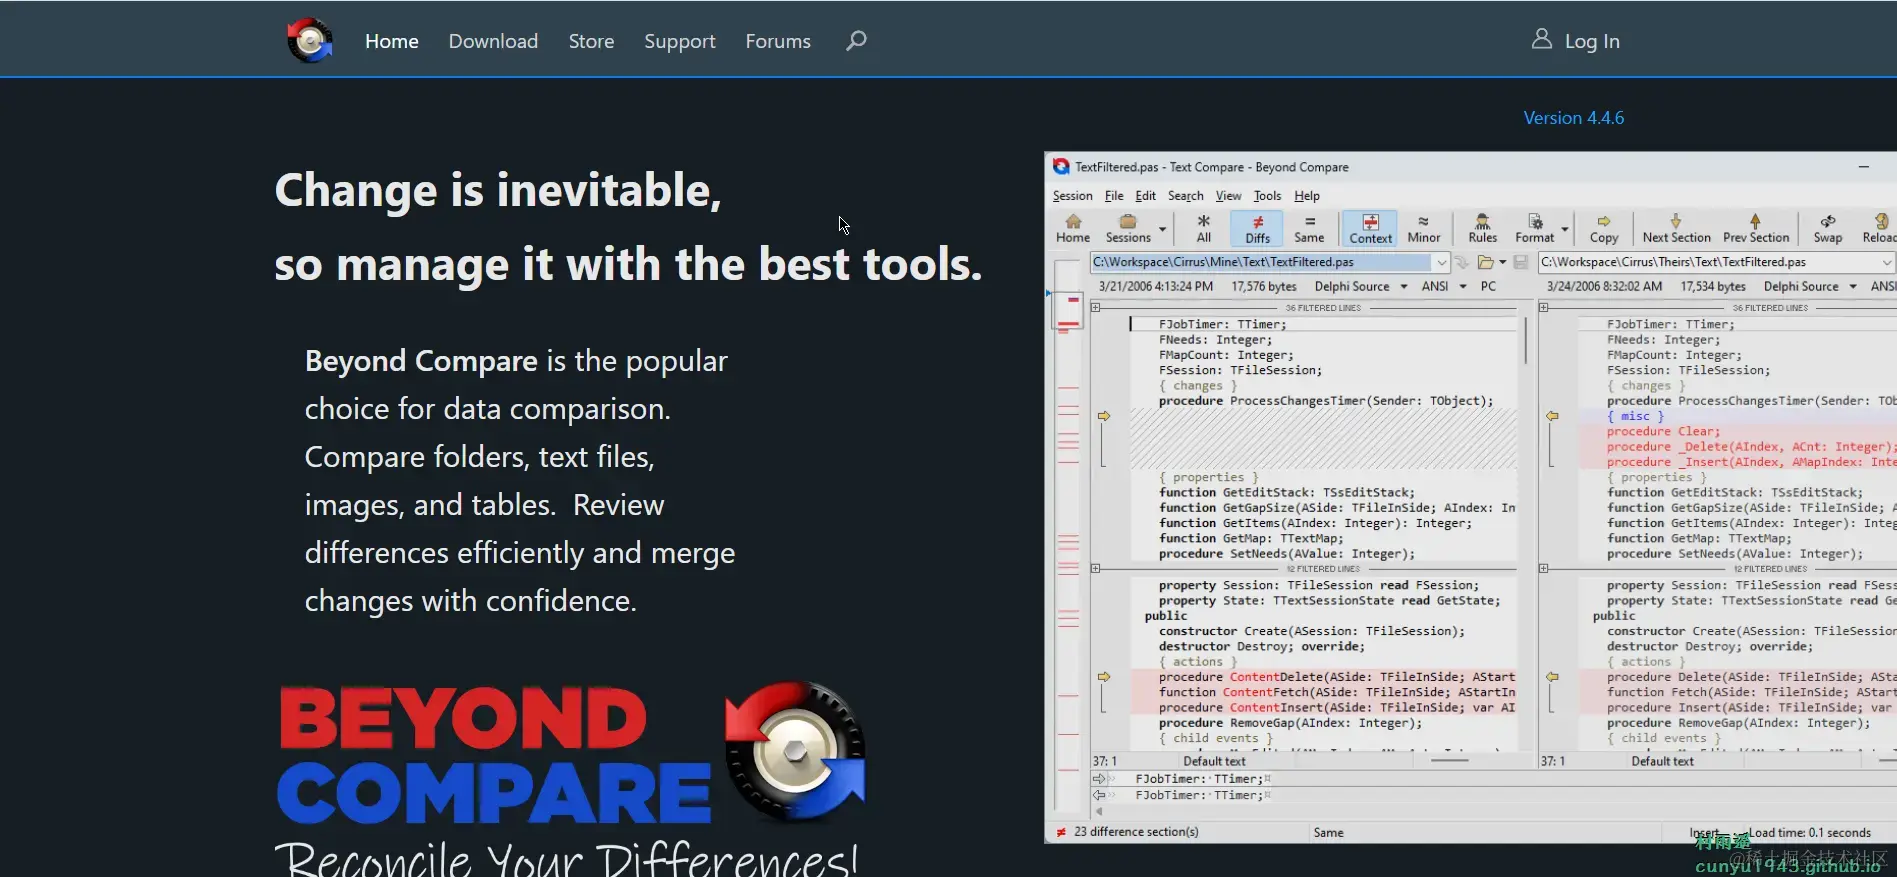Open the Forums page
The height and width of the screenshot is (877, 1897).
[778, 41]
